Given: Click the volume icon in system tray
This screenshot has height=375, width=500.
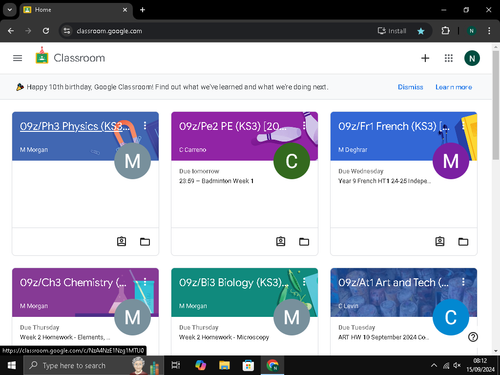Looking at the screenshot, I should coord(457,365).
